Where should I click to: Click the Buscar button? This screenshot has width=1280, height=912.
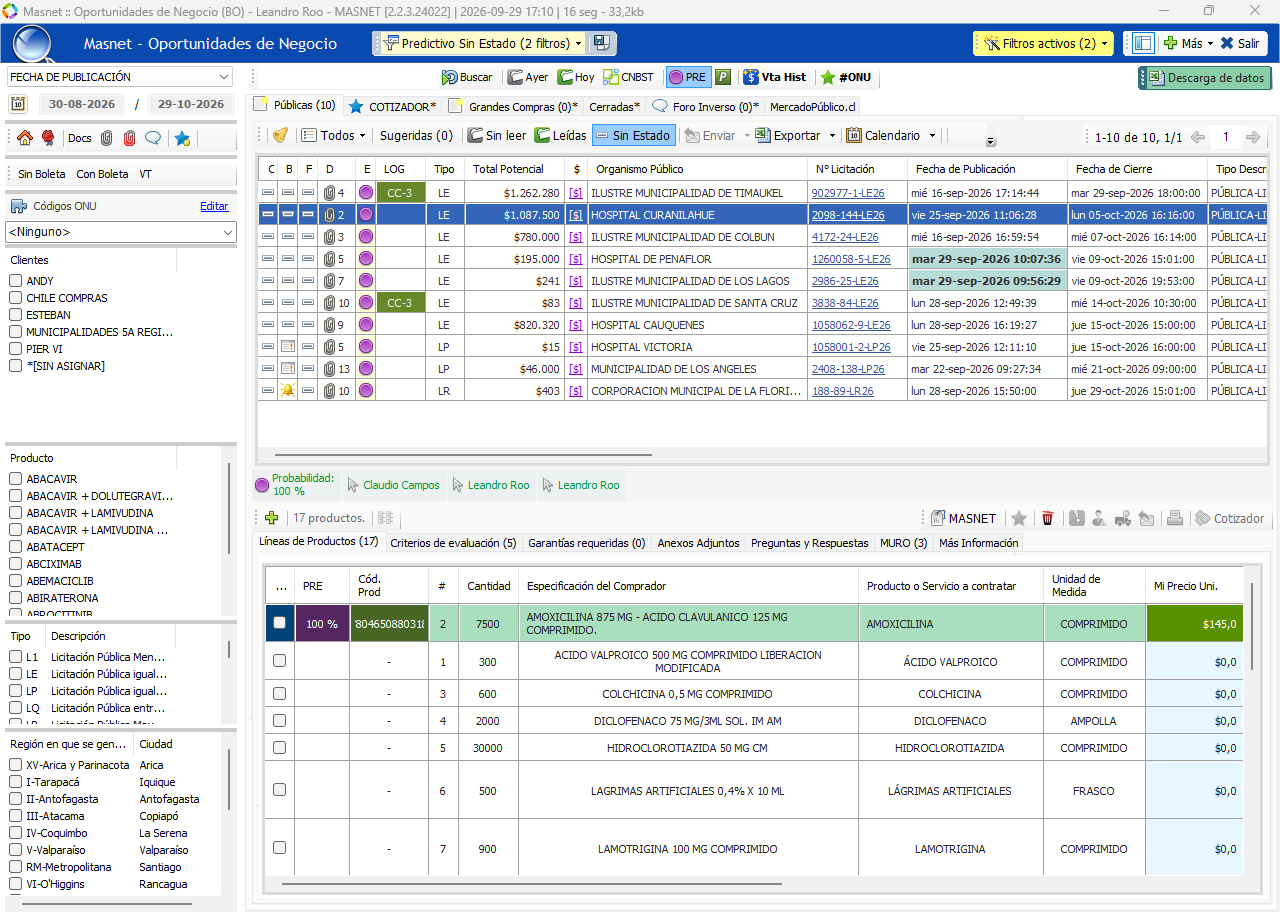tap(467, 77)
